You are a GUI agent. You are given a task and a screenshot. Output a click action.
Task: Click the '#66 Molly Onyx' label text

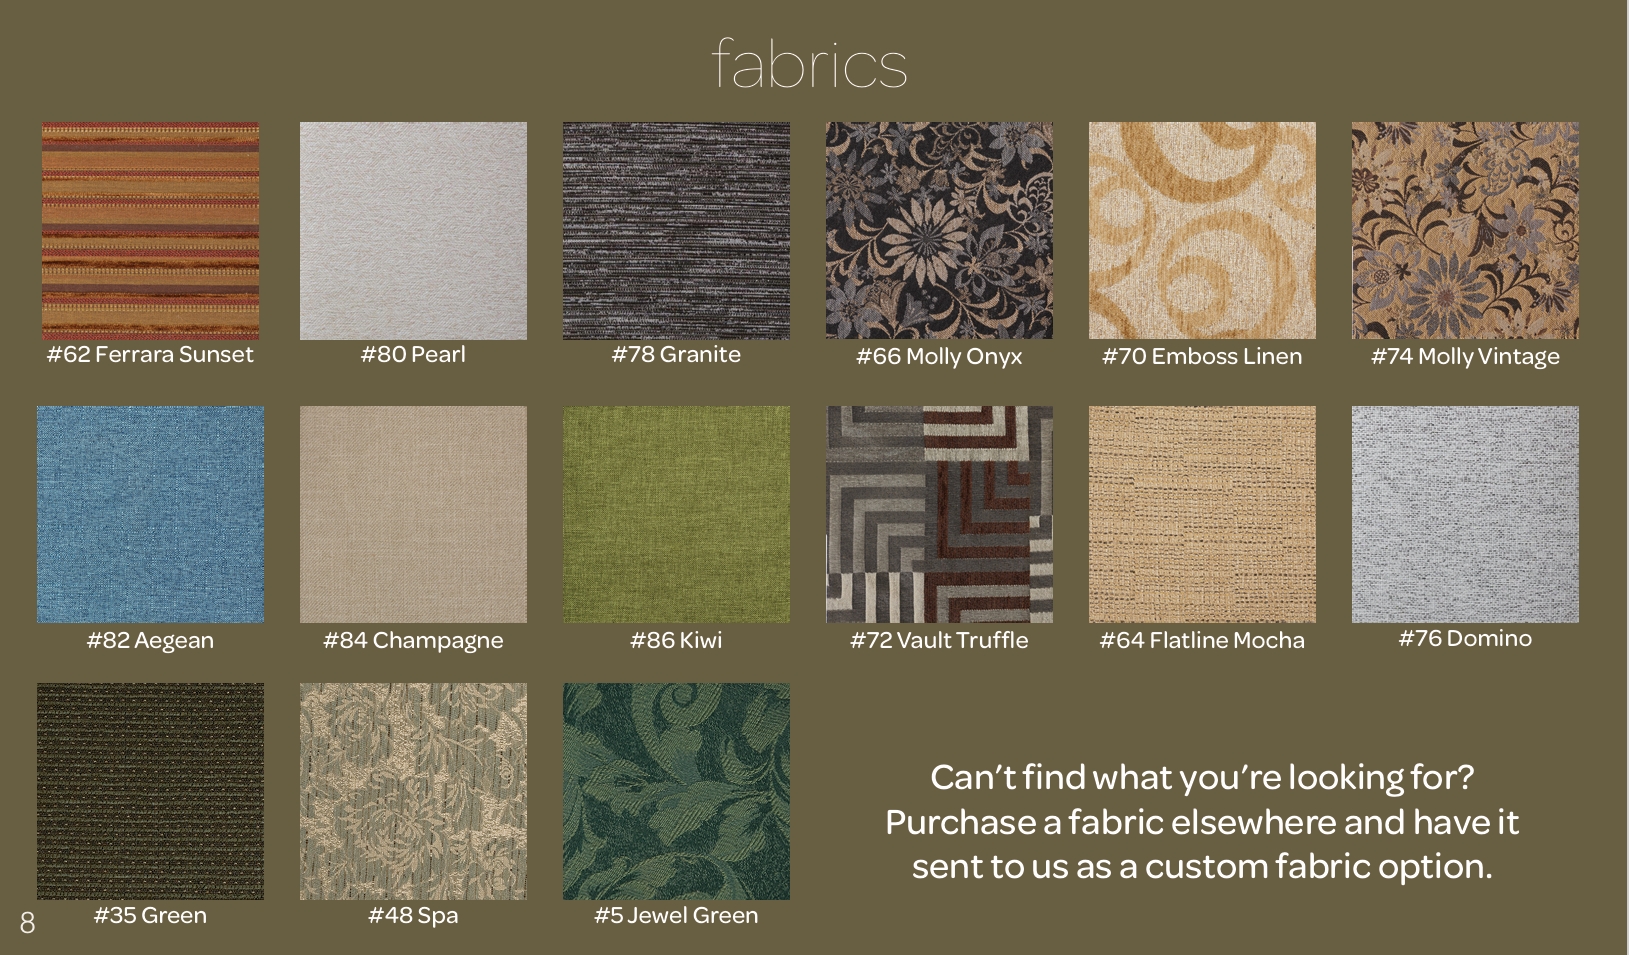(939, 357)
